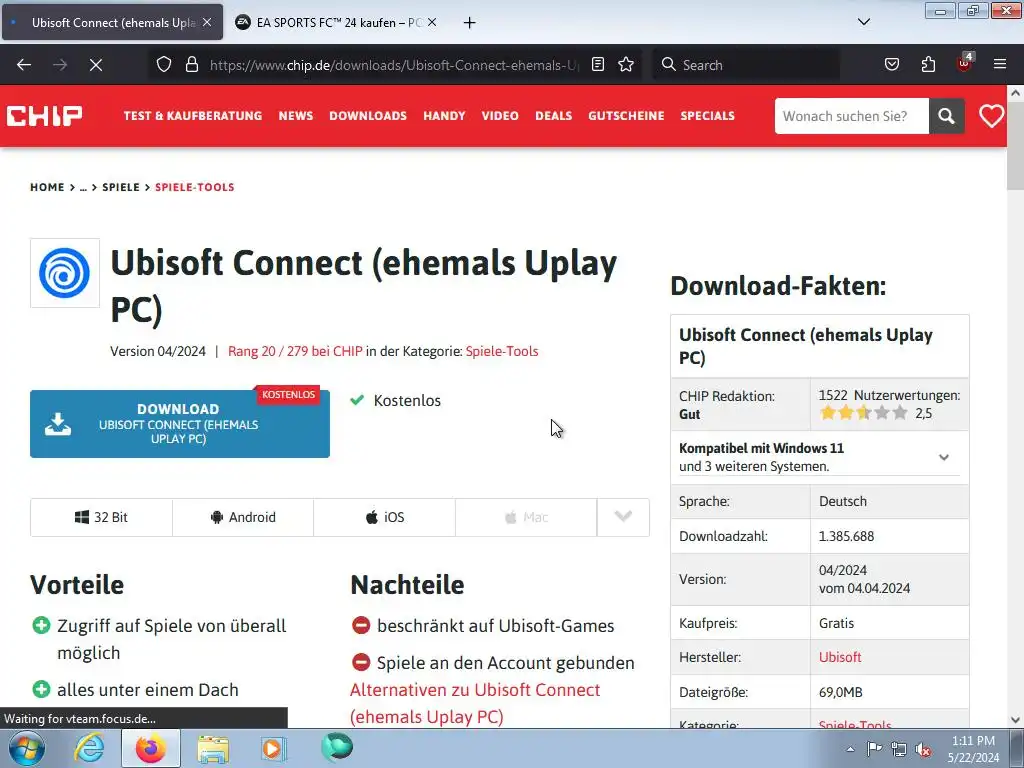1024x768 pixels.
Task: Click the Firefox taskbar icon
Action: pyautogui.click(x=150, y=748)
